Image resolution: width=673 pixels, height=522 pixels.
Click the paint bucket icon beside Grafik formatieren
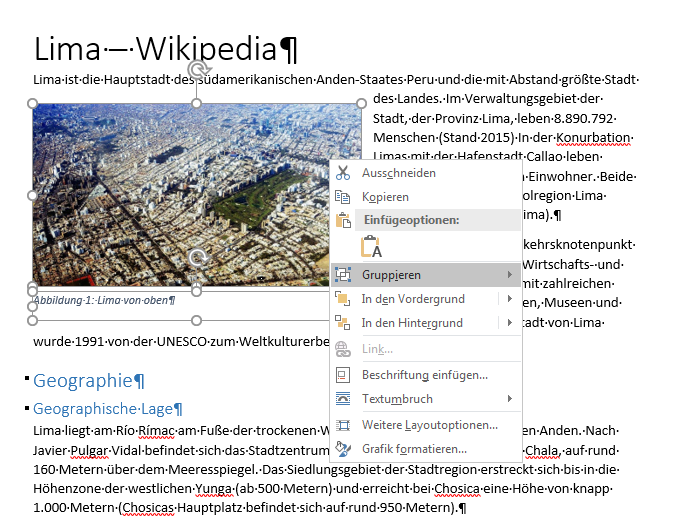[x=343, y=449]
